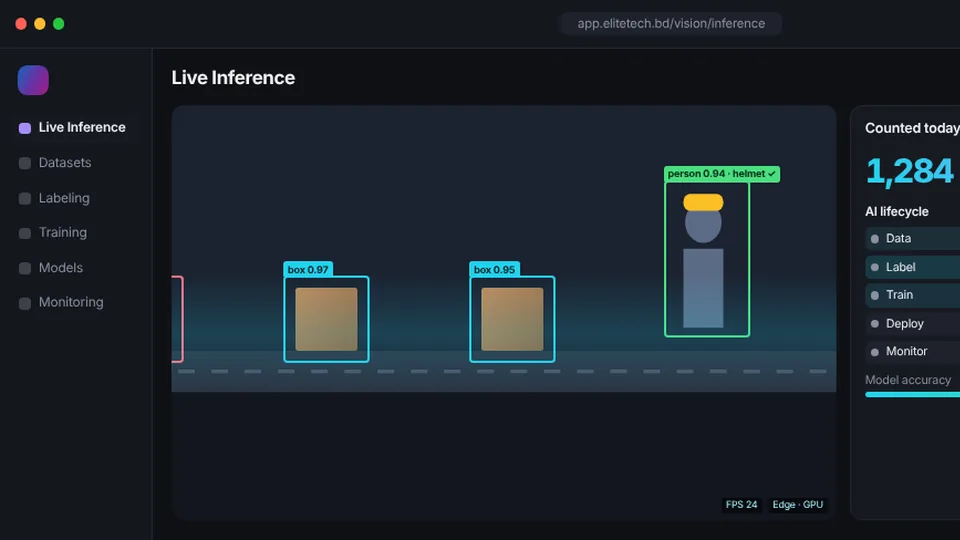Click the Datasets sidebar icon
The height and width of the screenshot is (540, 960).
(x=25, y=163)
